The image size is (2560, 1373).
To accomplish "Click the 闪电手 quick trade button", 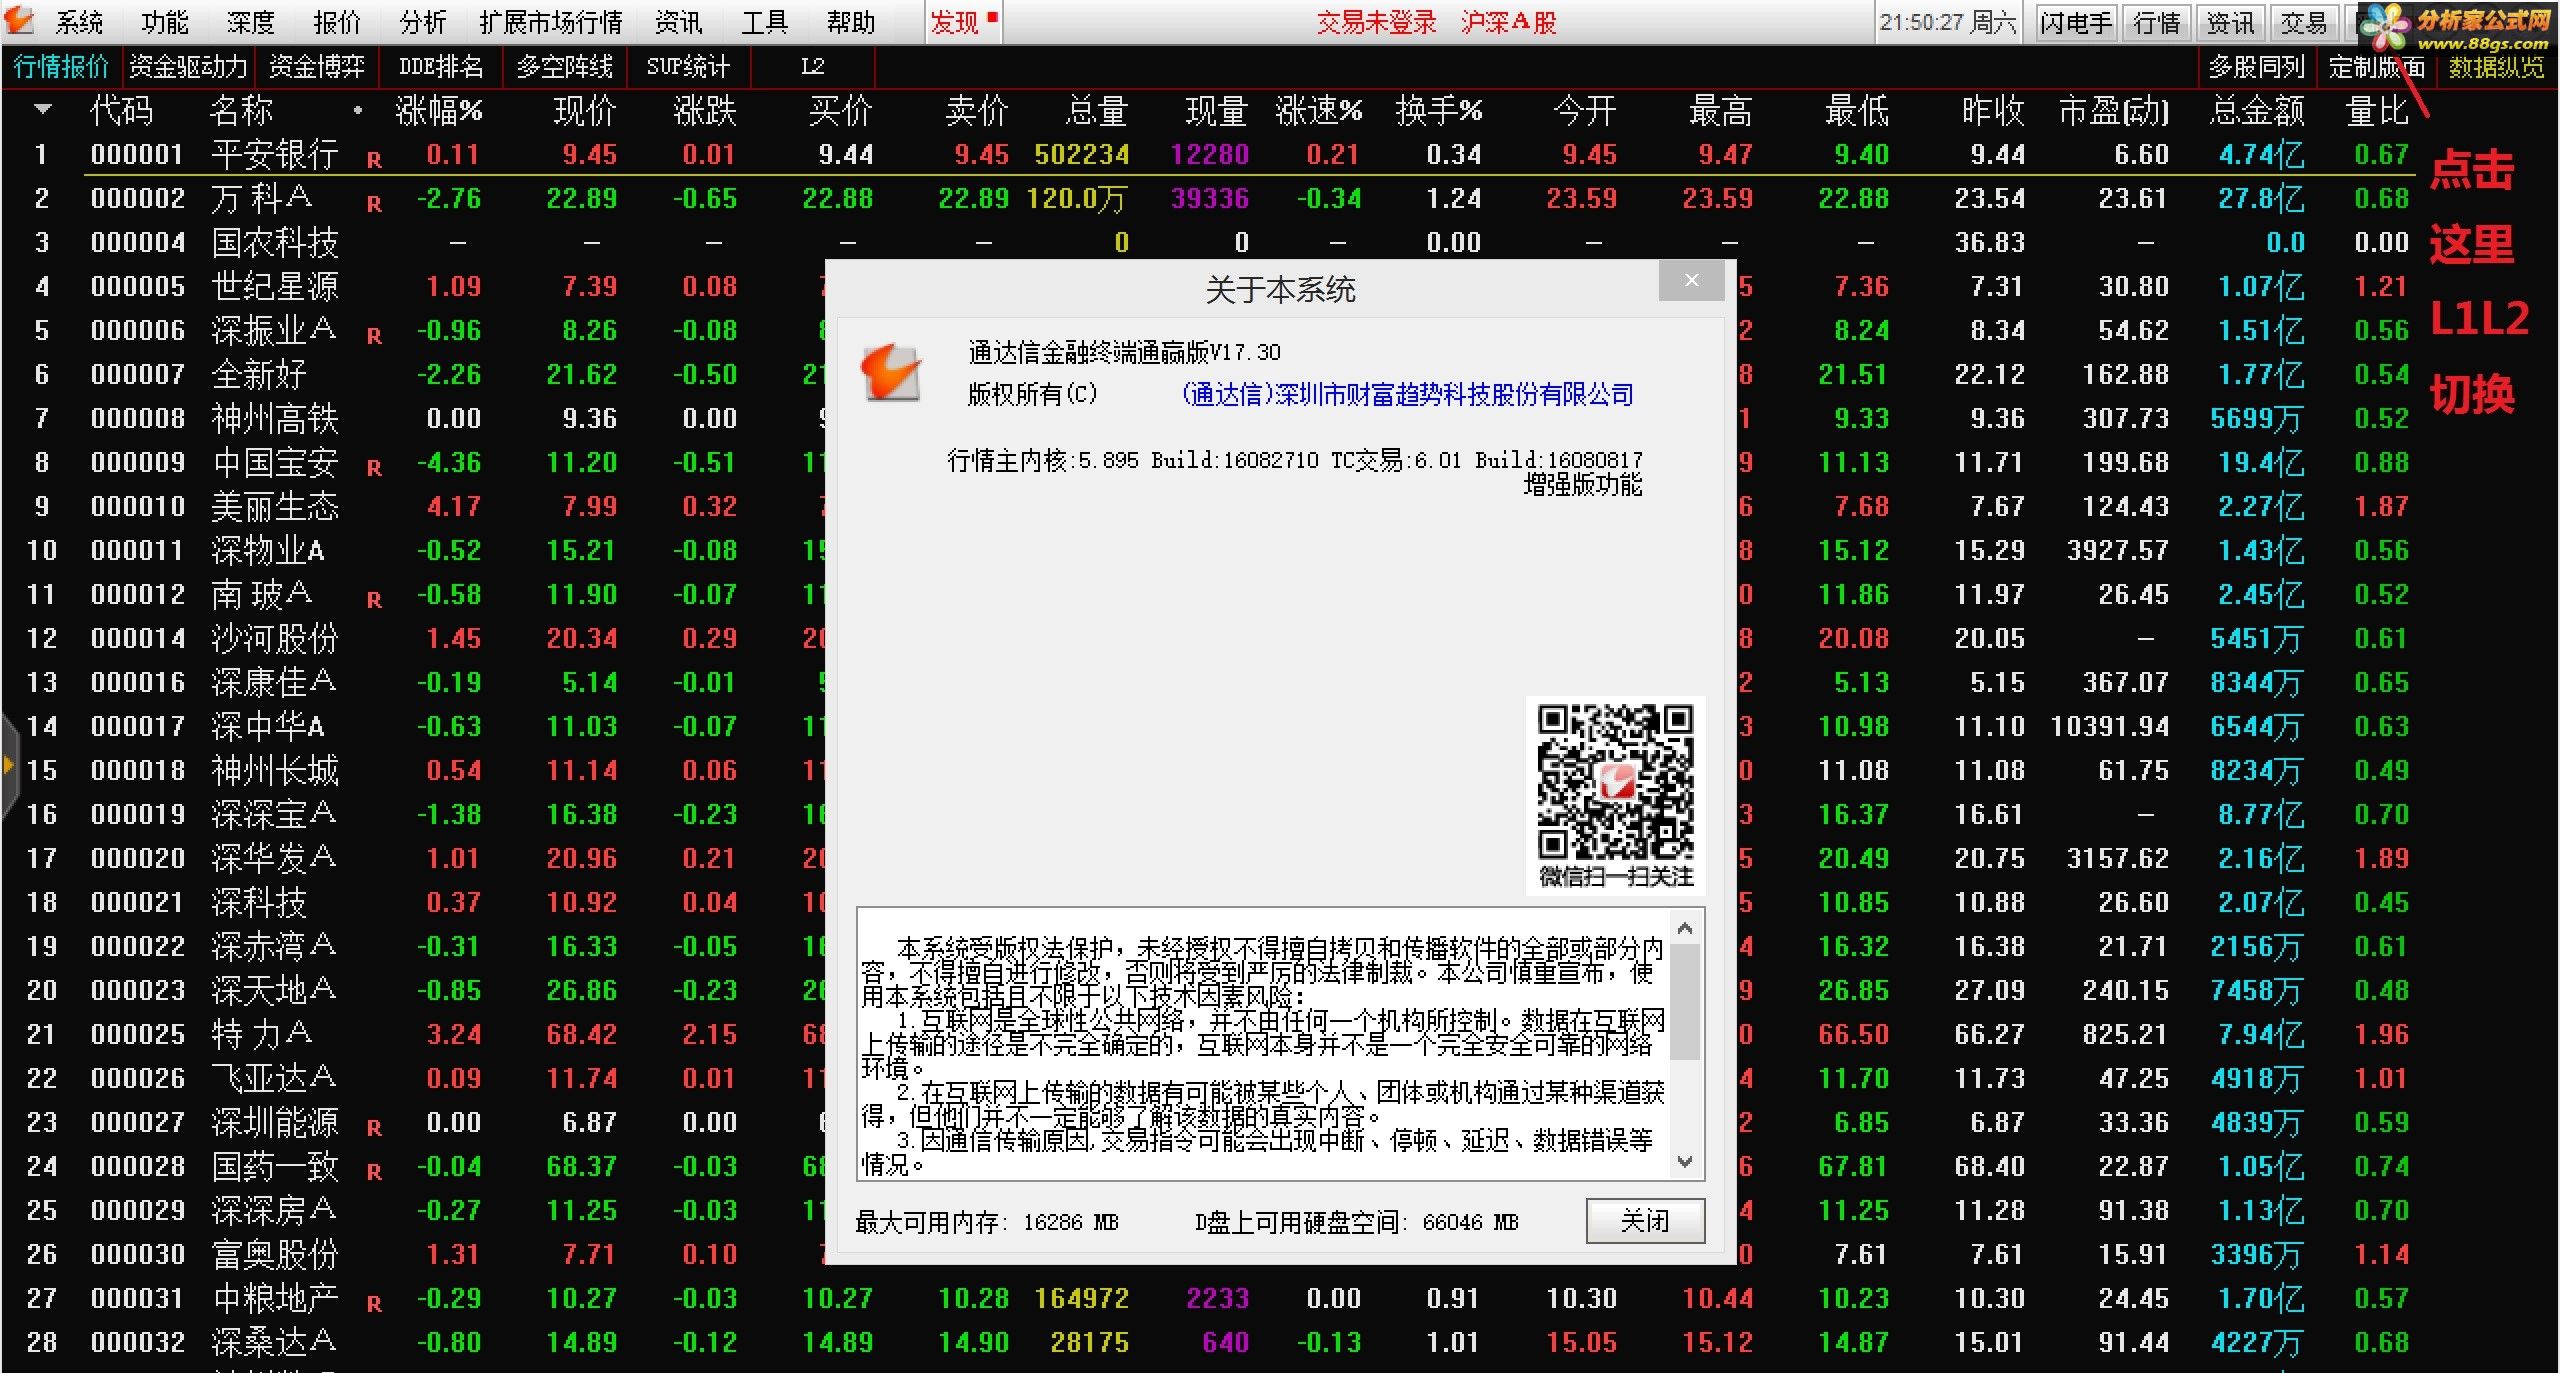I will coord(2076,22).
